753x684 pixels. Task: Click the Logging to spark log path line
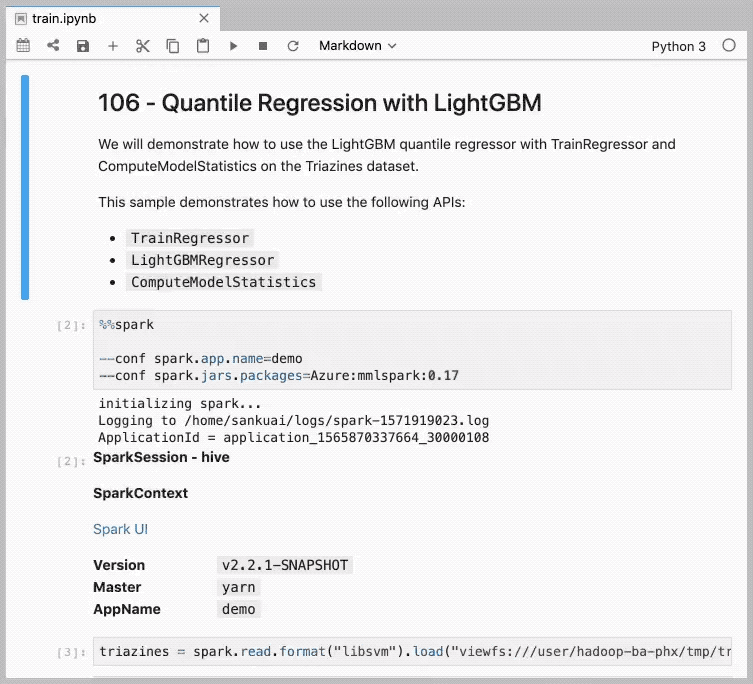[294, 421]
